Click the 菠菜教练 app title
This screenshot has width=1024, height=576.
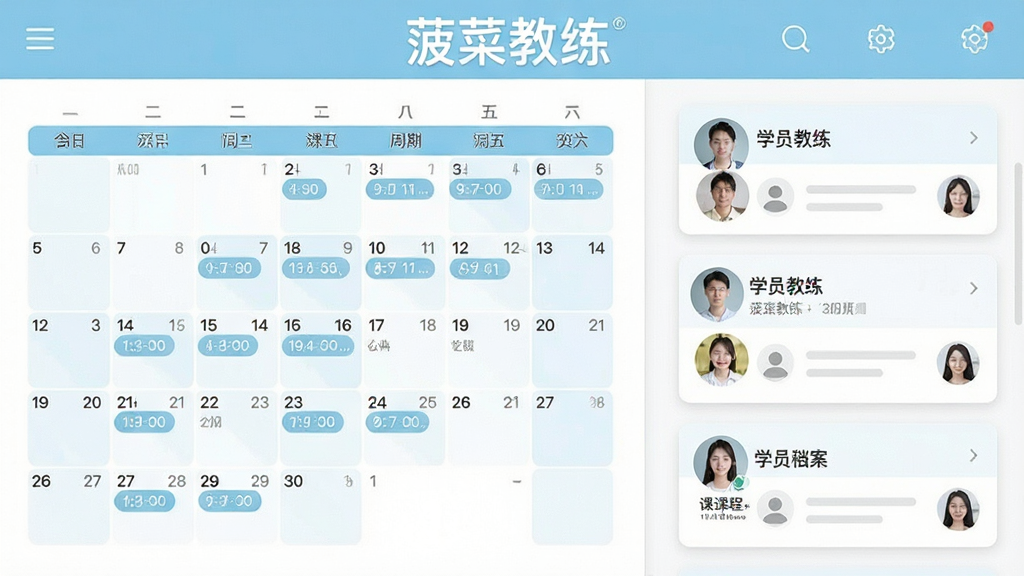coord(508,42)
